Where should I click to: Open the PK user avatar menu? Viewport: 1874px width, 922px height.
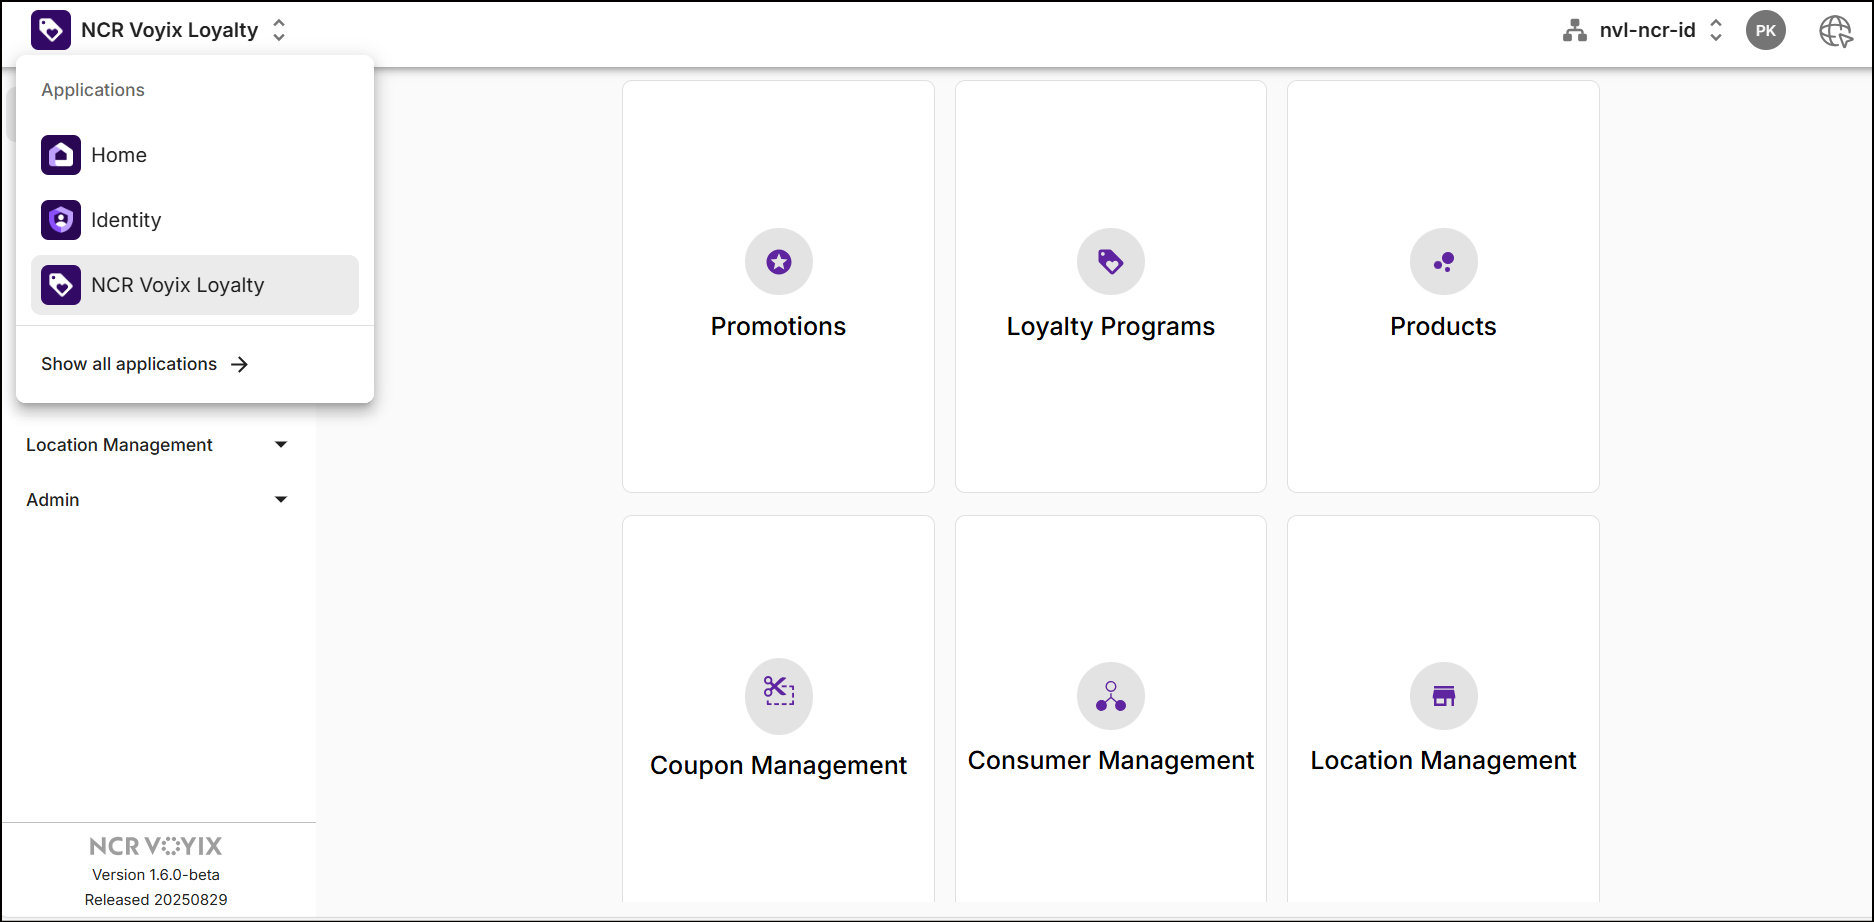pos(1765,31)
